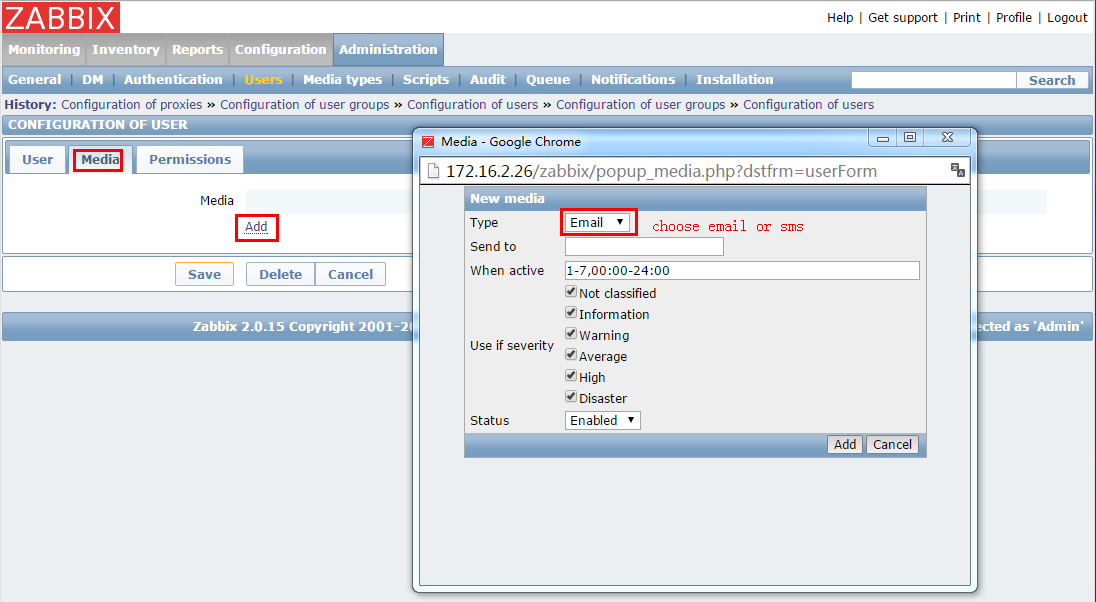The width and height of the screenshot is (1096, 602).
Task: Click the Add button in New media popup
Action: point(845,444)
